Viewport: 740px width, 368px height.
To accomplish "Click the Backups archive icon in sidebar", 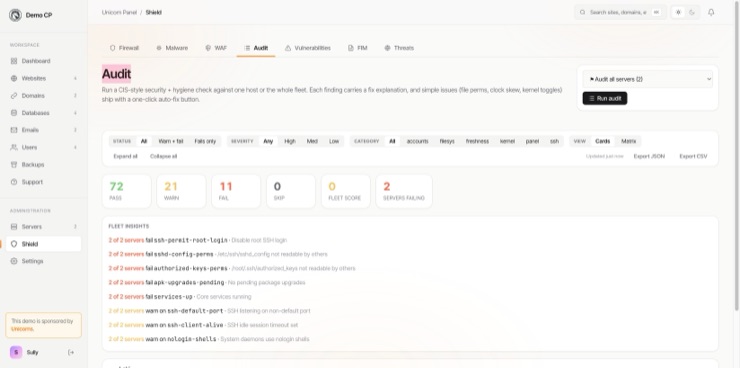I will [14, 165].
